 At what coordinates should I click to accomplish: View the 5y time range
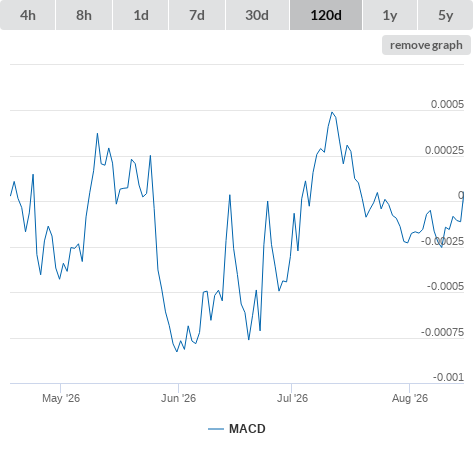coord(446,15)
